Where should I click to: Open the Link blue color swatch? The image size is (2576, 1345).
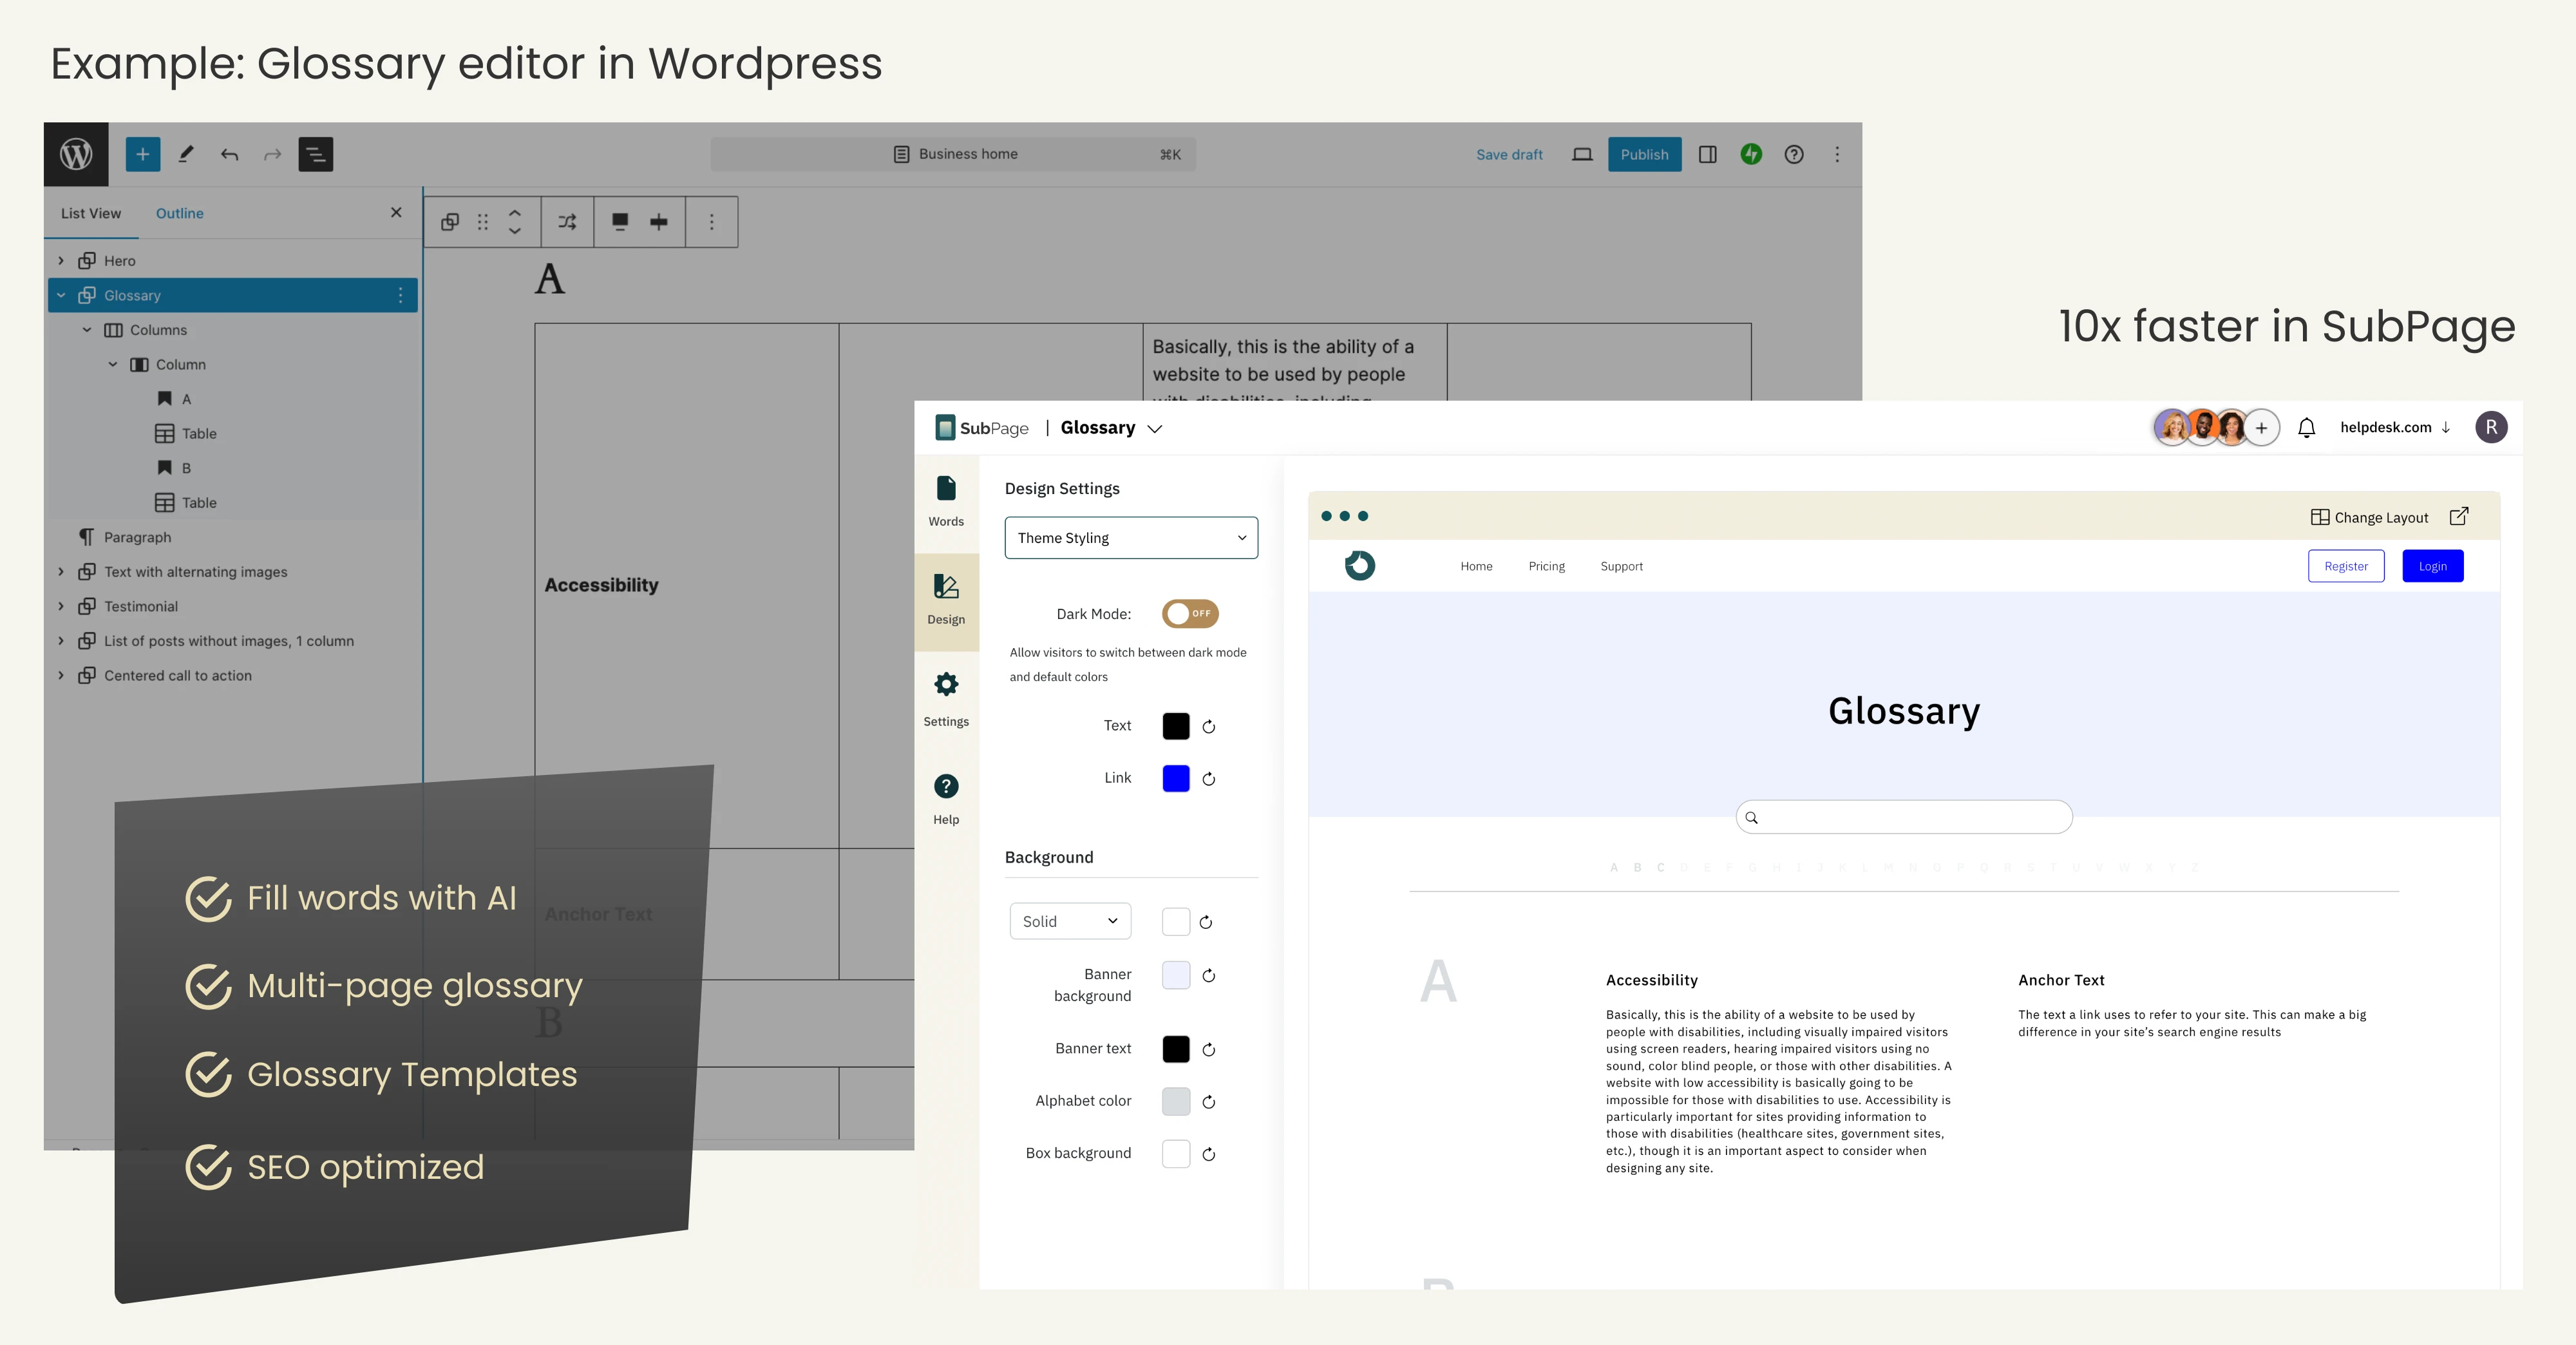(x=1176, y=778)
